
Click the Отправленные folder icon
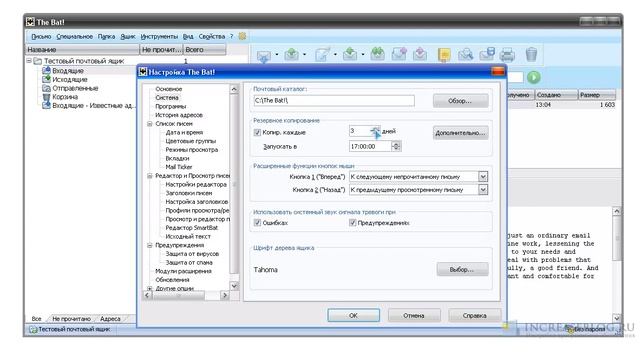coord(47,88)
